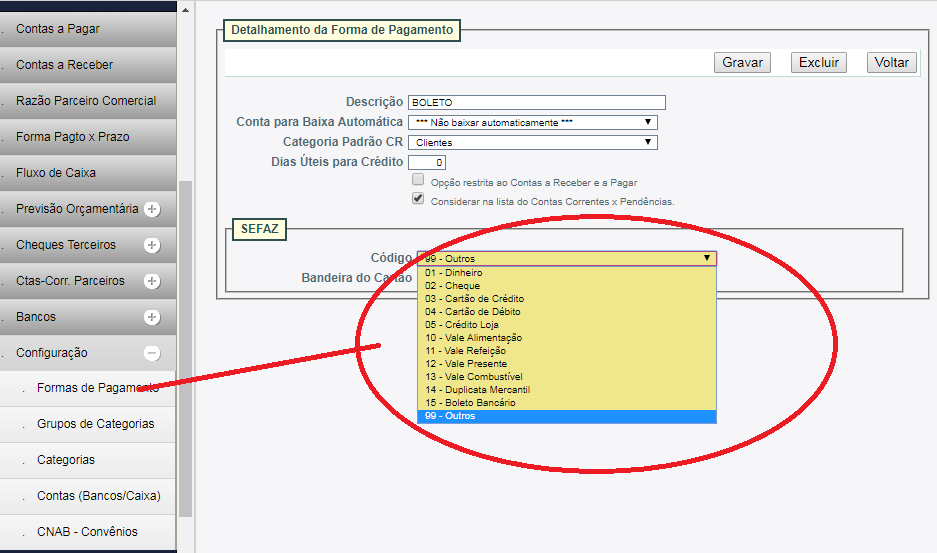The height and width of the screenshot is (553, 937).
Task: Enable 'Opção restrita ao Contas a Receber' checkbox
Action: click(418, 180)
